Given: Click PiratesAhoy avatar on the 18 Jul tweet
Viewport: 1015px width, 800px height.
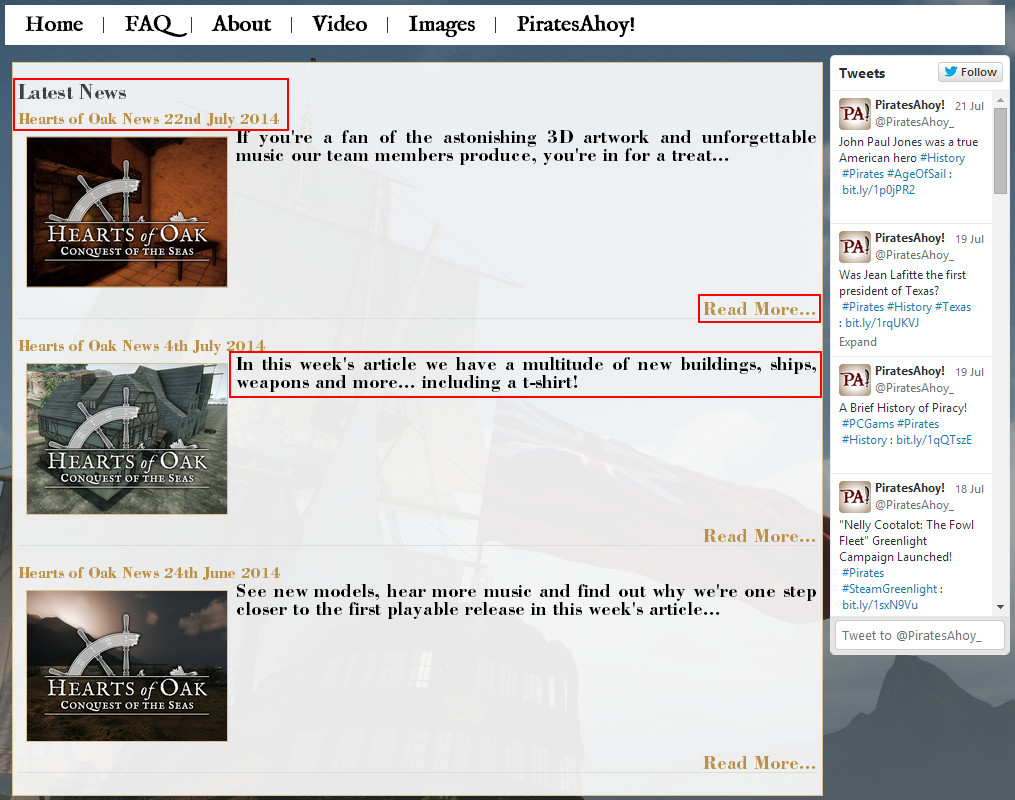Looking at the screenshot, I should tap(854, 497).
